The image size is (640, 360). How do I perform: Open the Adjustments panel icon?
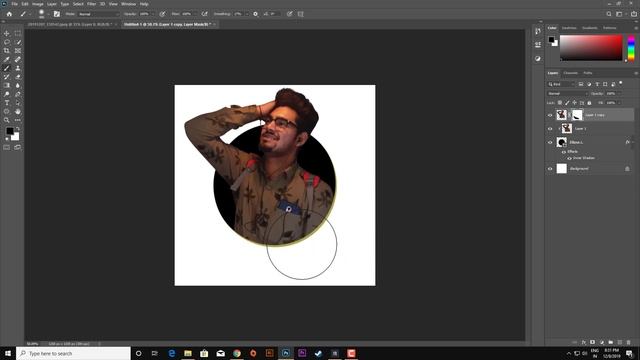click(x=538, y=58)
